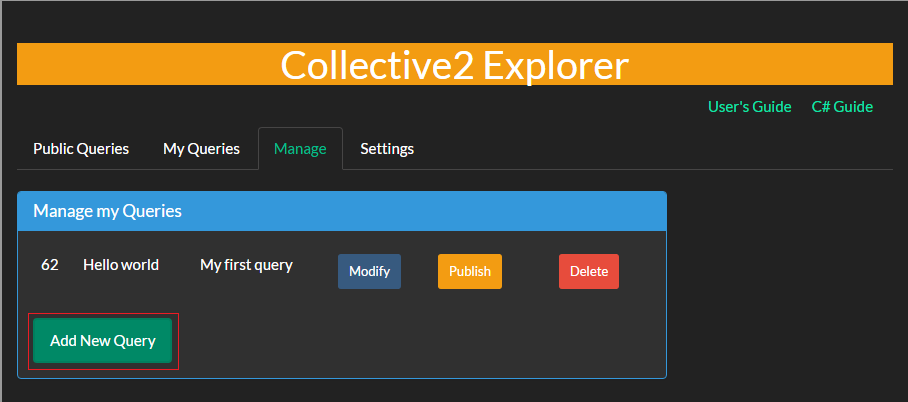Go to the My Queries tab
The height and width of the screenshot is (402, 908).
pos(201,149)
